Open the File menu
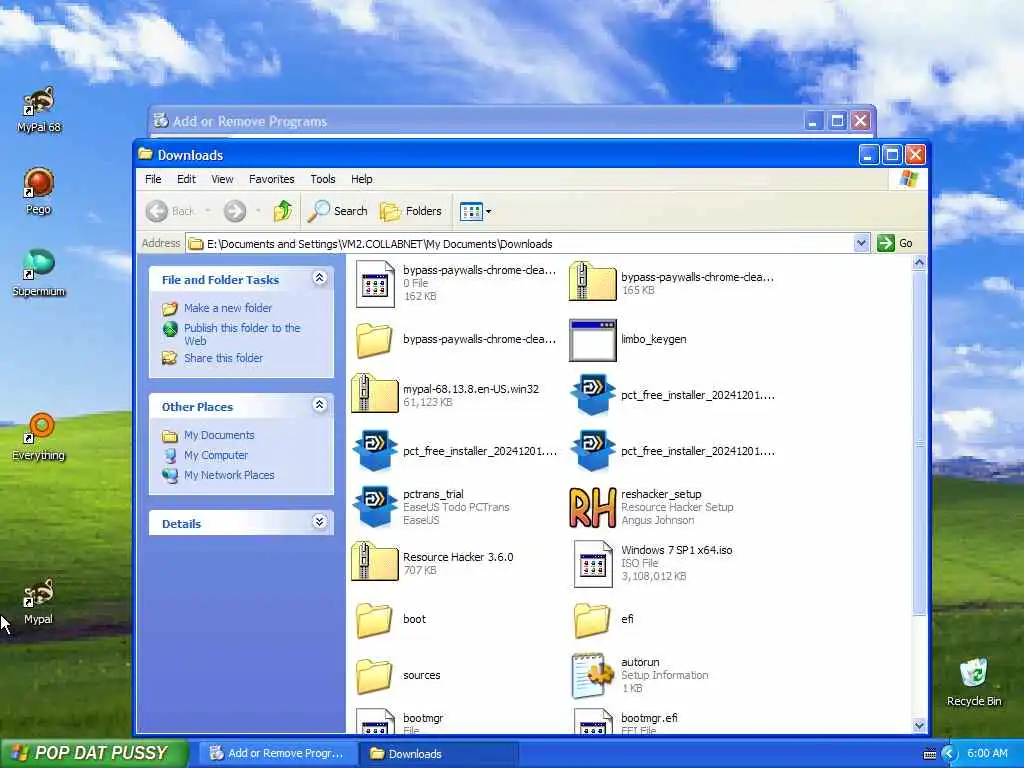Image resolution: width=1024 pixels, height=768 pixels. point(153,179)
